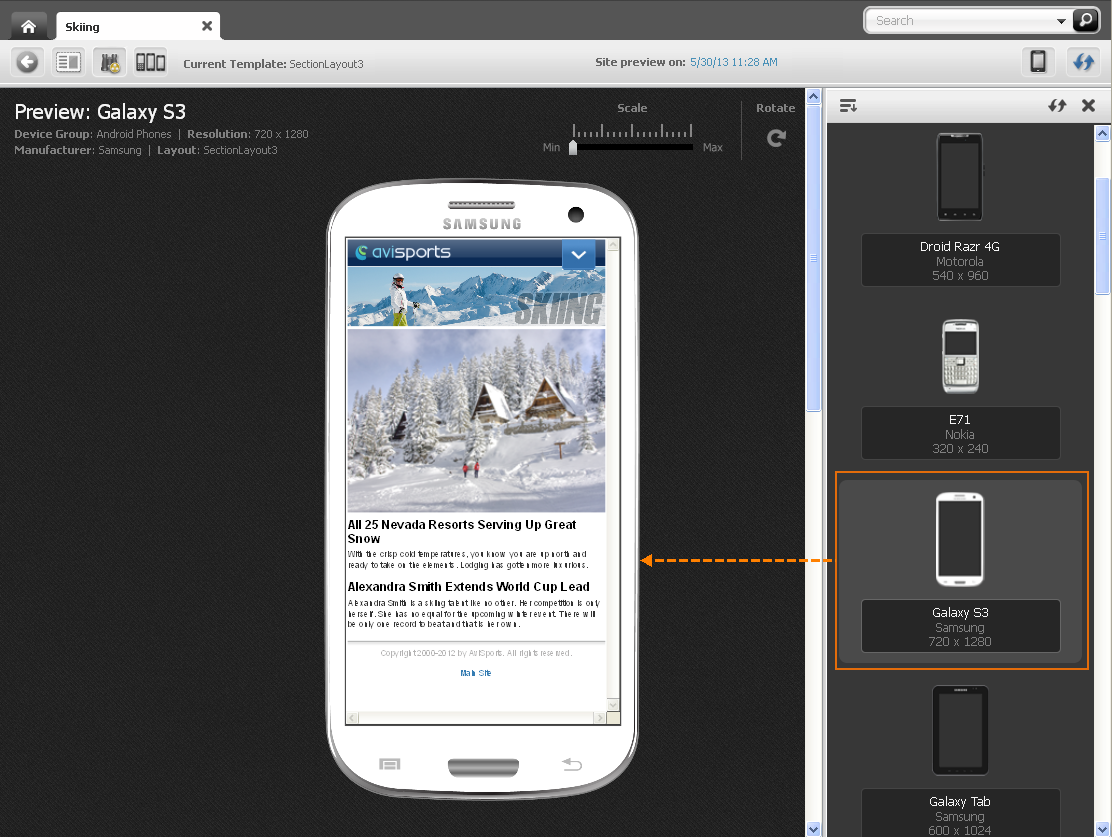Click Layout SectionLayout3 text in header

click(217, 150)
